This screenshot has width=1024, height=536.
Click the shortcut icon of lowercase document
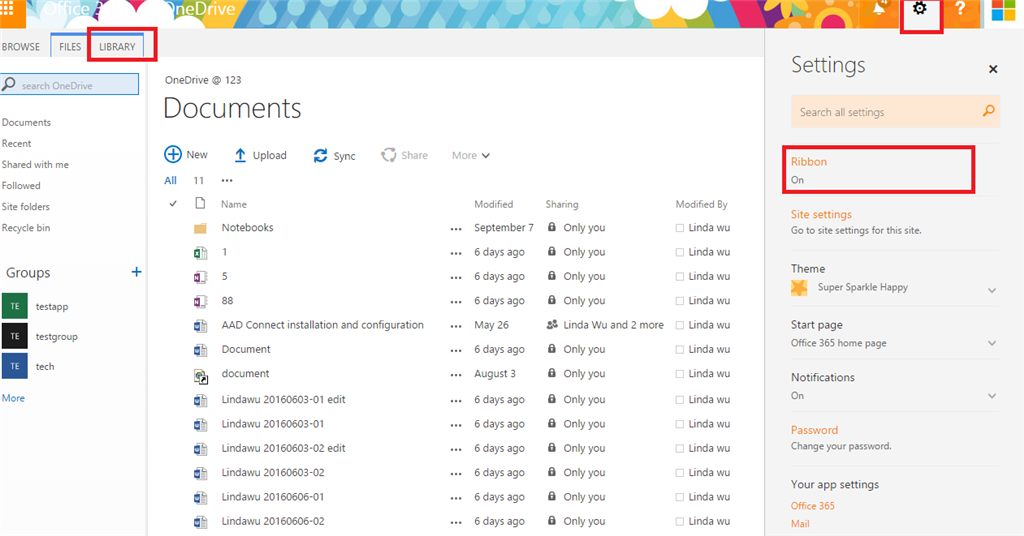click(200, 376)
